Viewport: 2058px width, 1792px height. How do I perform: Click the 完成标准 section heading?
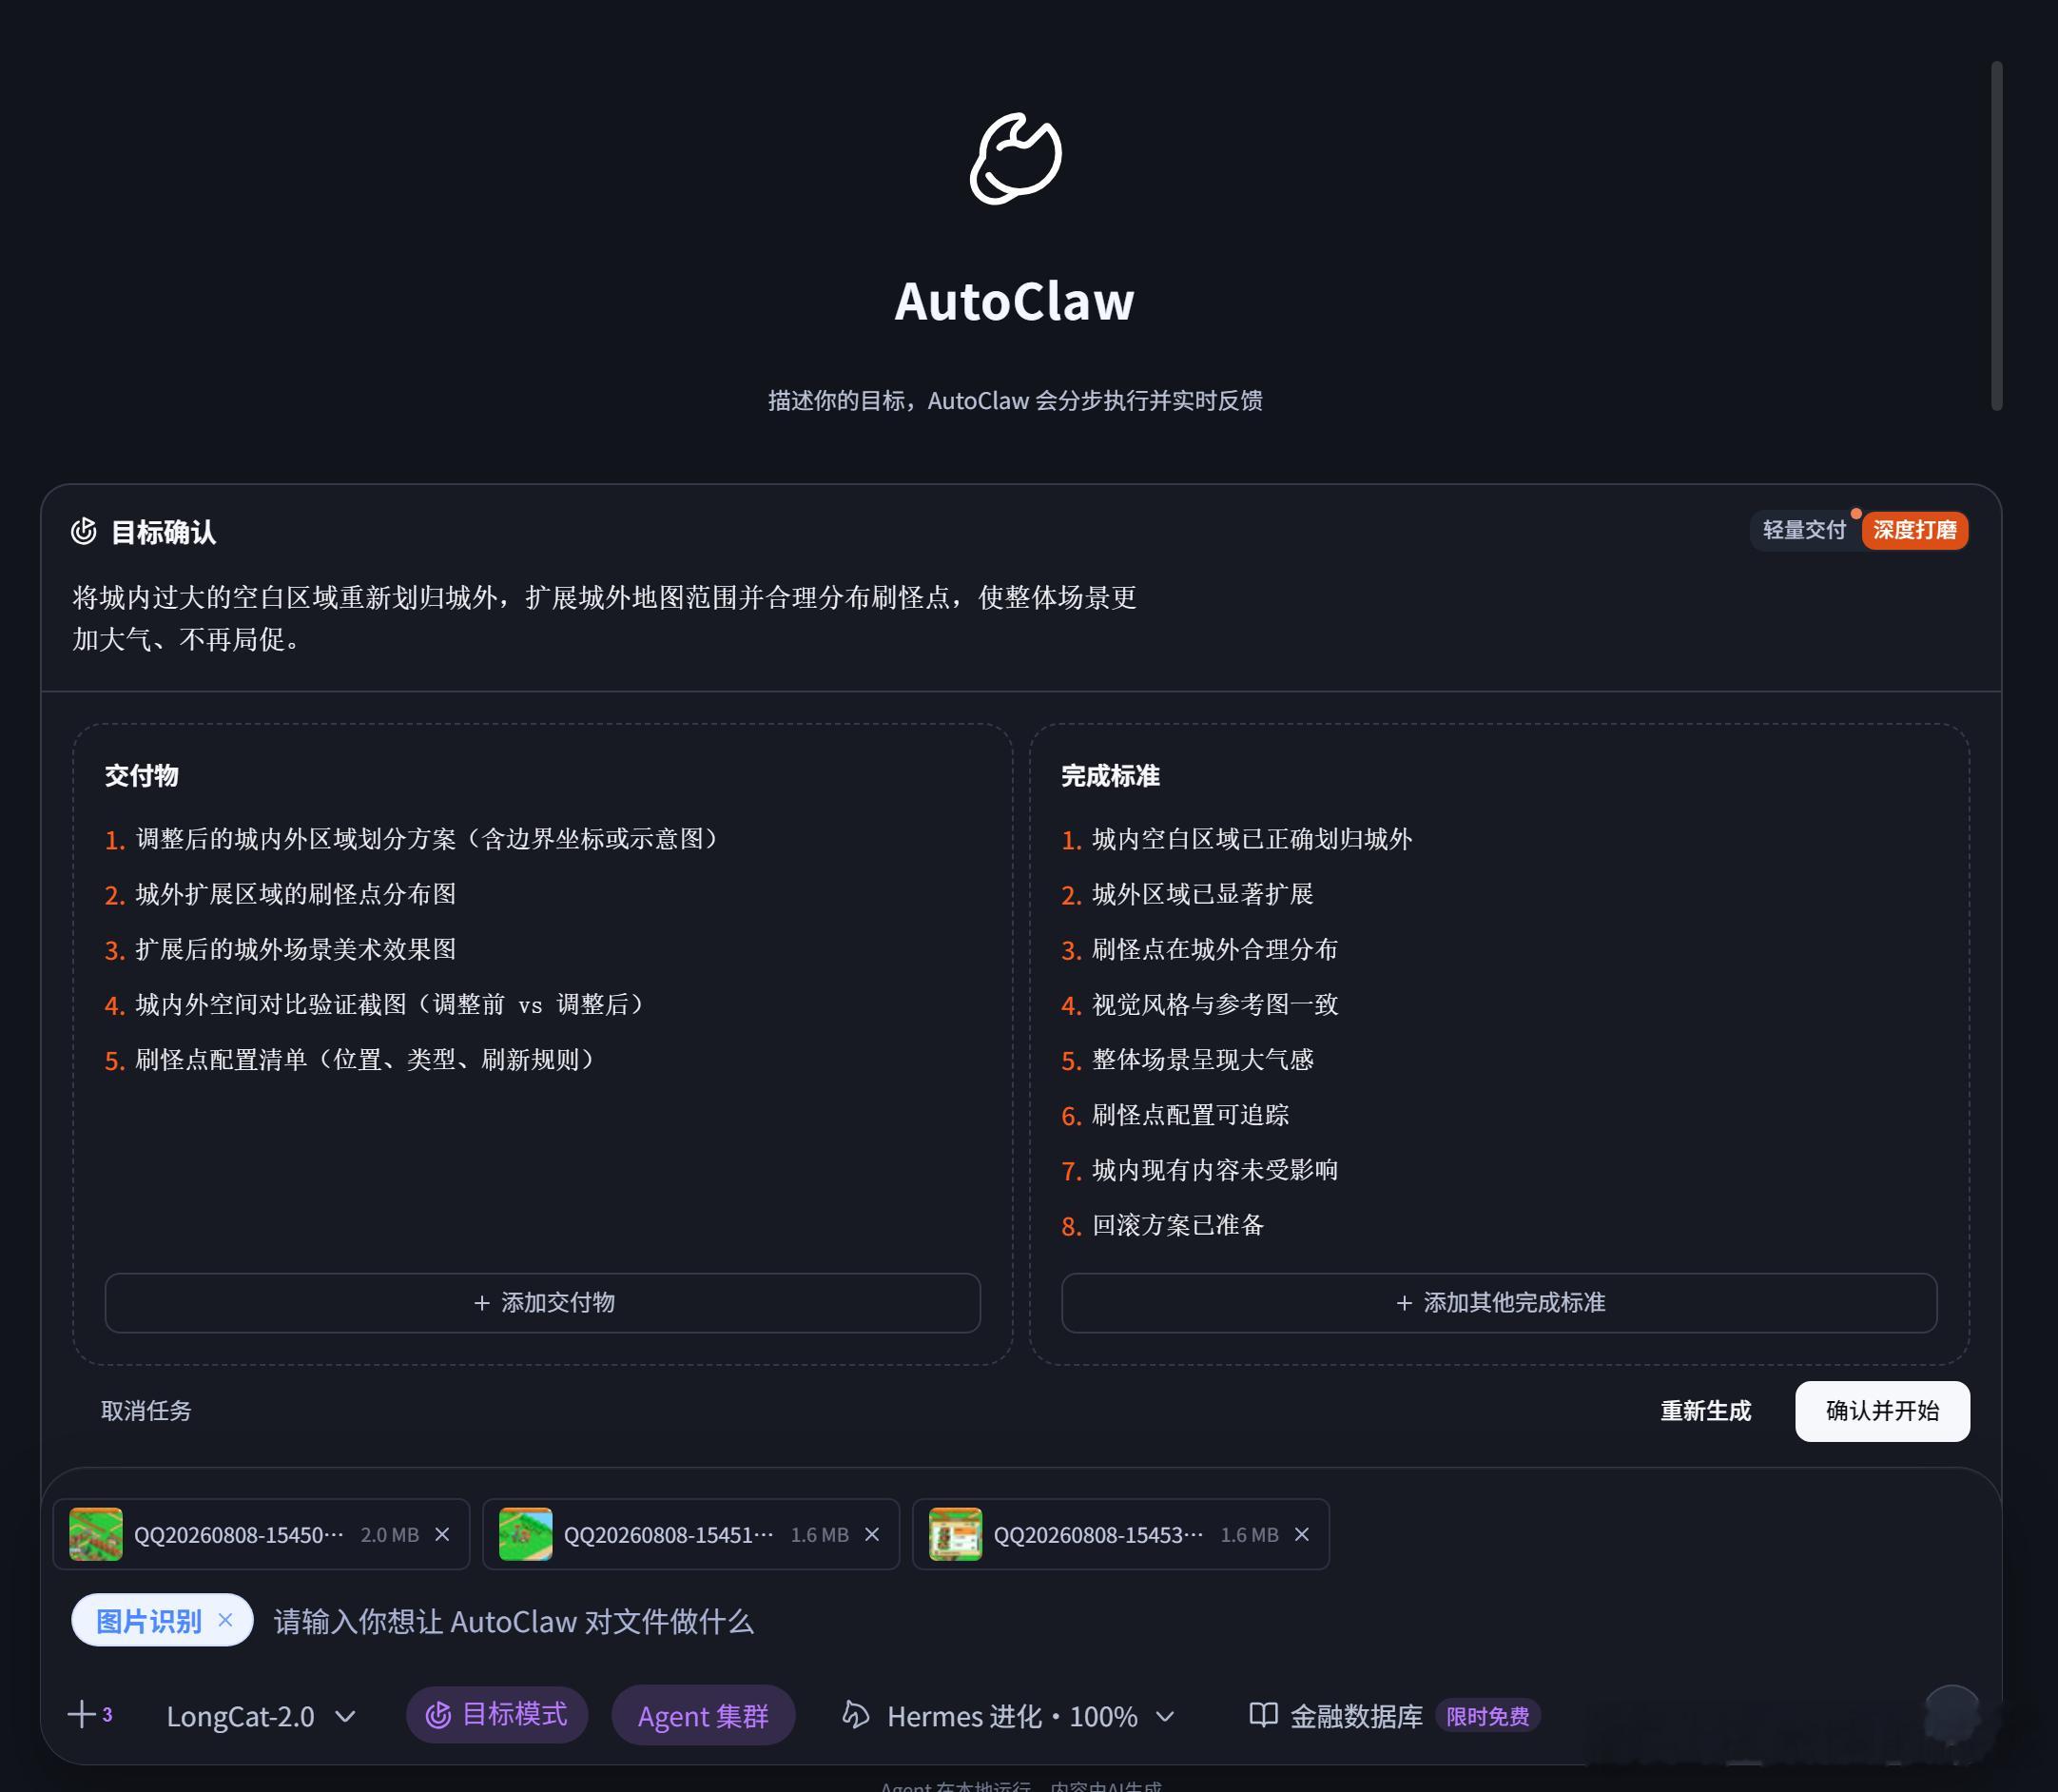[1110, 775]
